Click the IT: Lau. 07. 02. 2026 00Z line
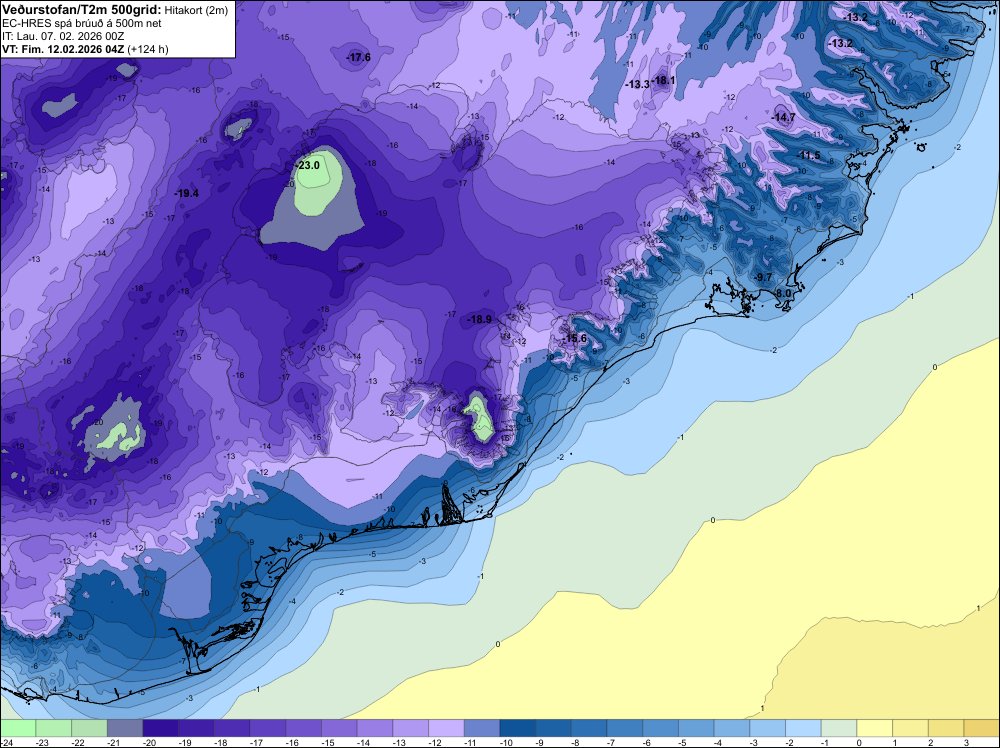1000x748 pixels. [x=63, y=36]
